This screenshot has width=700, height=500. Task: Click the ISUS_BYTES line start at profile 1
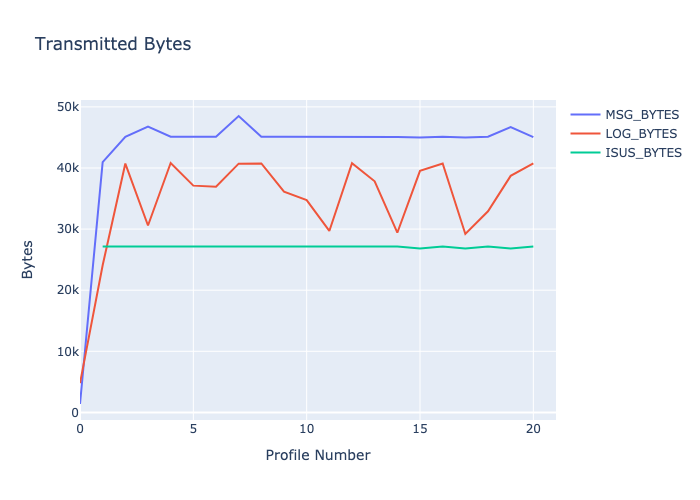[x=103, y=246]
